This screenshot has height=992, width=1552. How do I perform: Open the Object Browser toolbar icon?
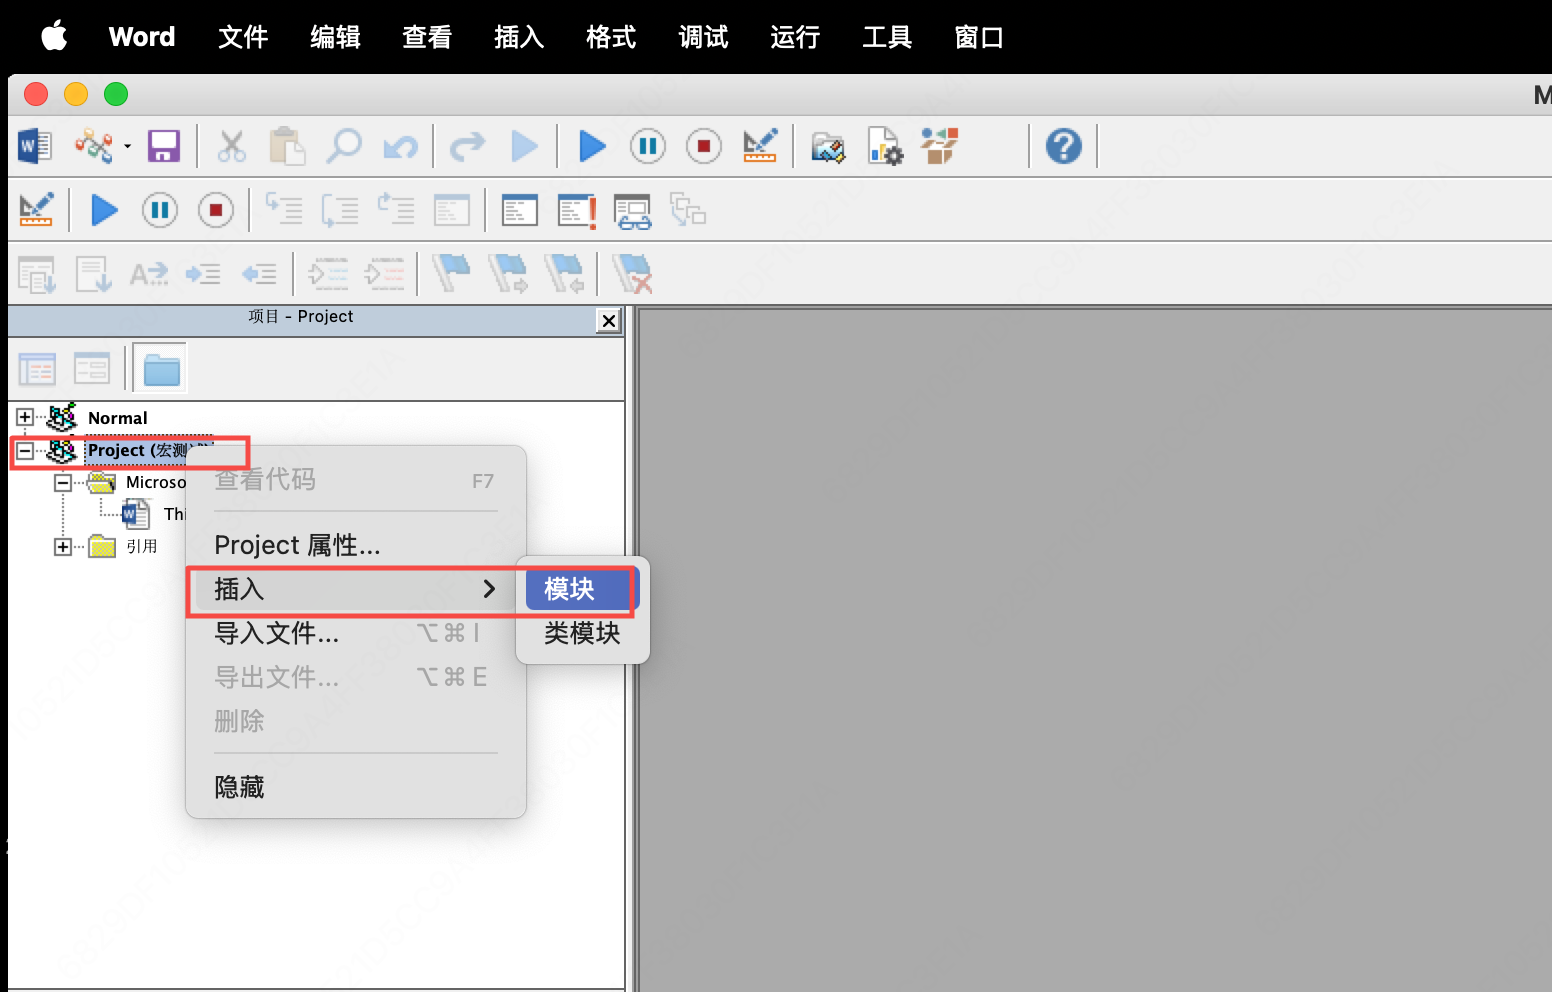pos(940,146)
